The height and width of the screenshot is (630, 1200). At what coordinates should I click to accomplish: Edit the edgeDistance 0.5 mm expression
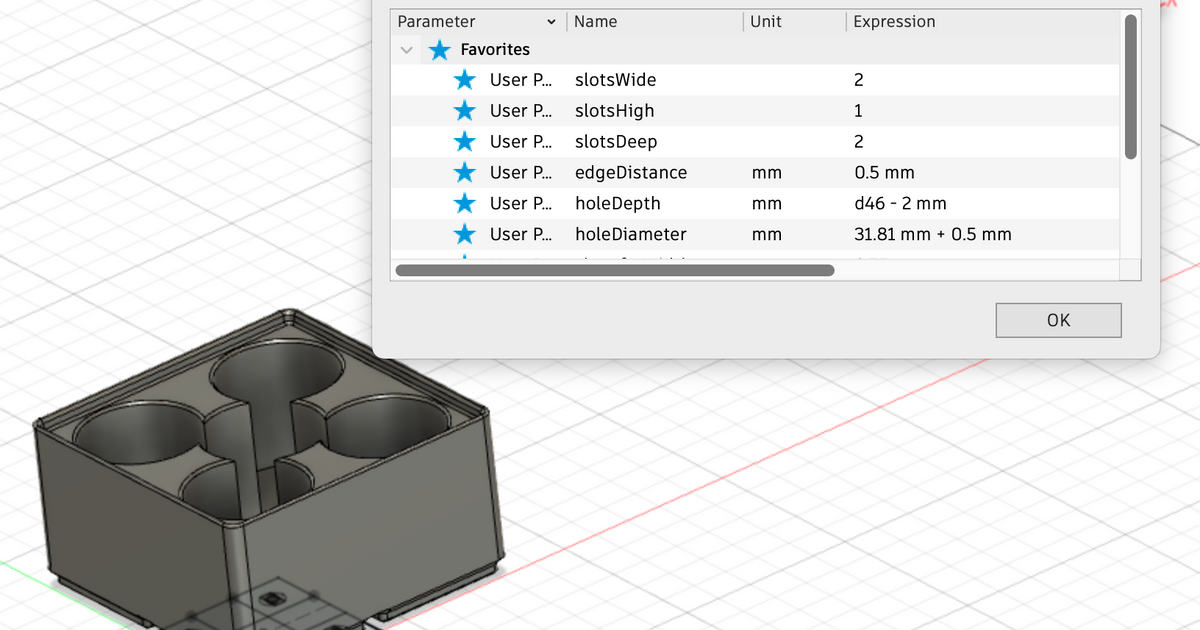tap(884, 172)
